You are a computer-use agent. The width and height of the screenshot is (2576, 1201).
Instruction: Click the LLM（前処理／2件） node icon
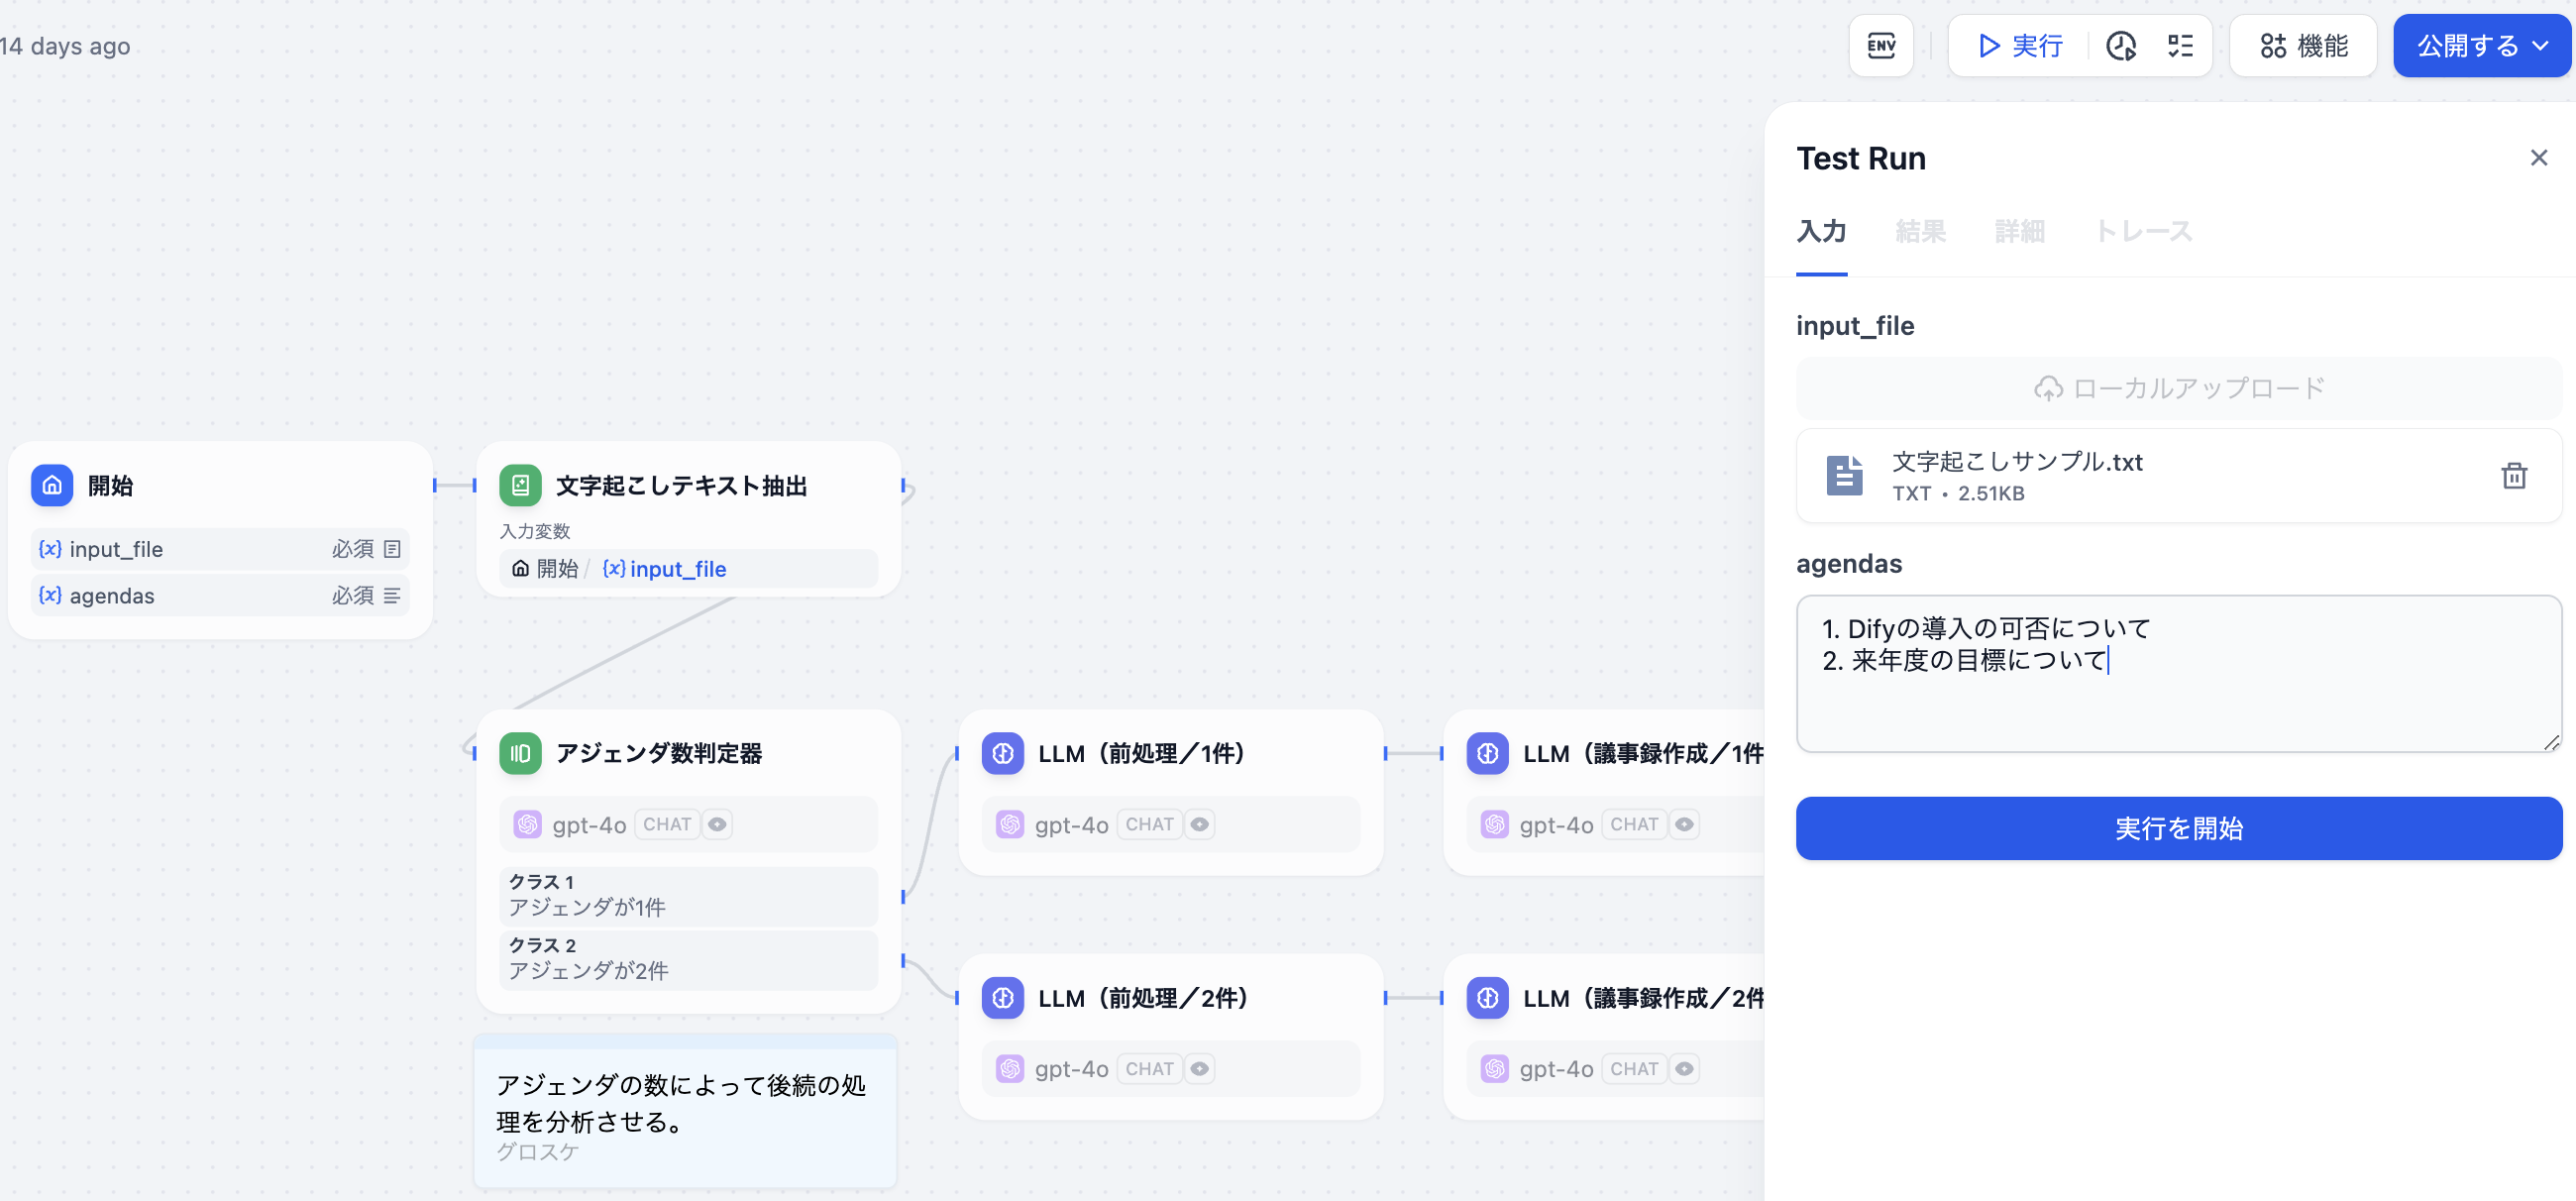coord(1002,998)
